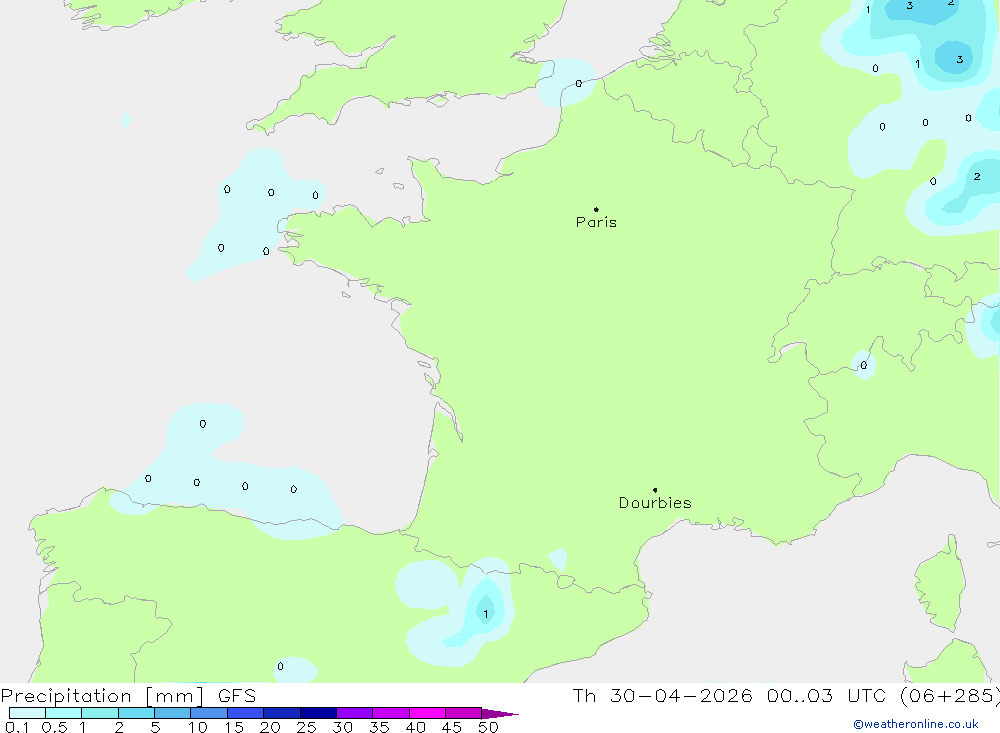Pick the 15–20 mm blue legend swatch
The image size is (1000, 733).
245,713
